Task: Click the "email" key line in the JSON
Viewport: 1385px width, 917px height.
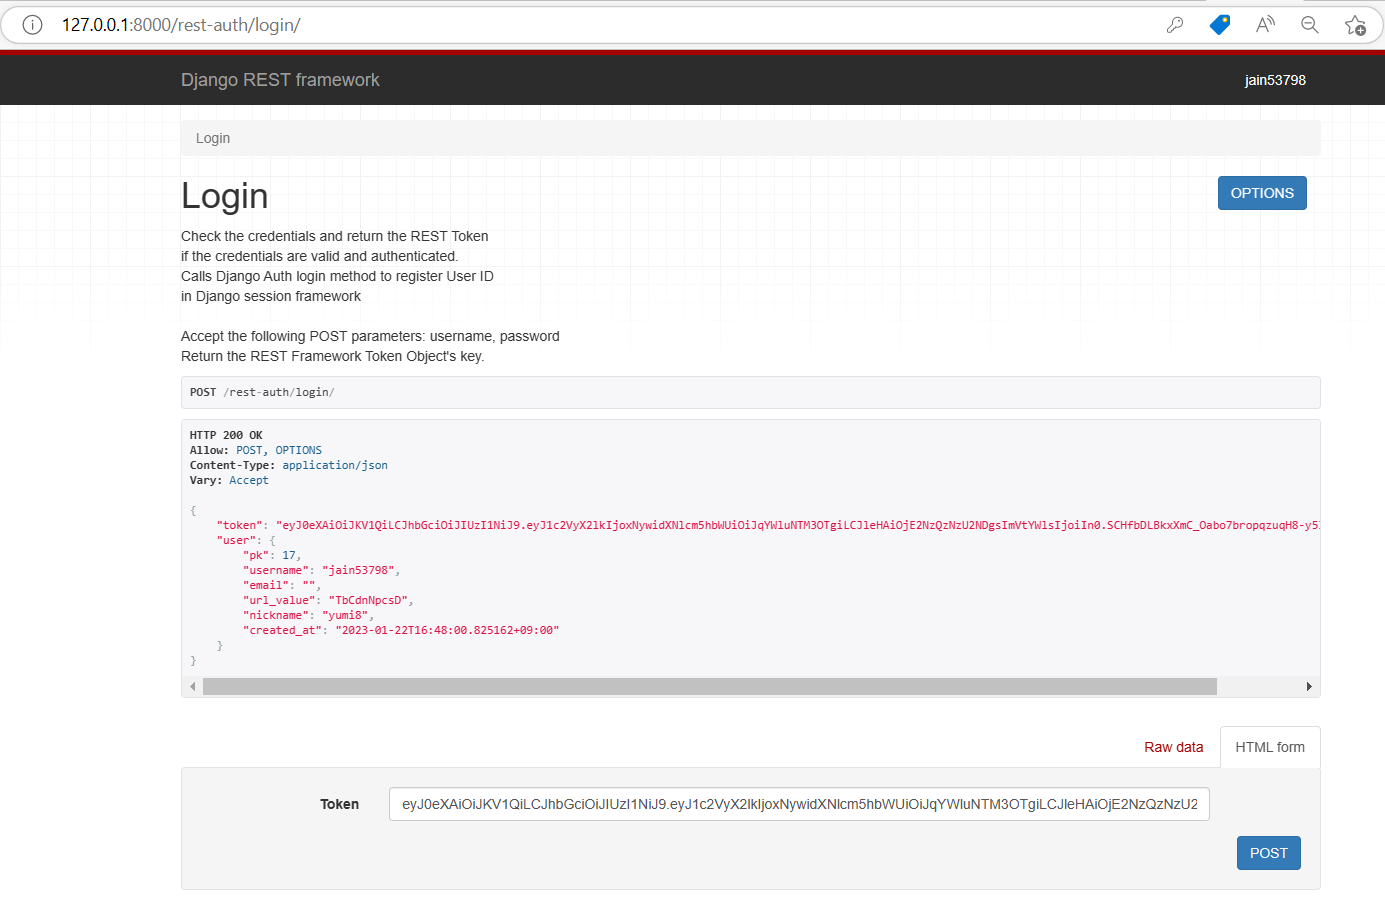Action: click(282, 585)
